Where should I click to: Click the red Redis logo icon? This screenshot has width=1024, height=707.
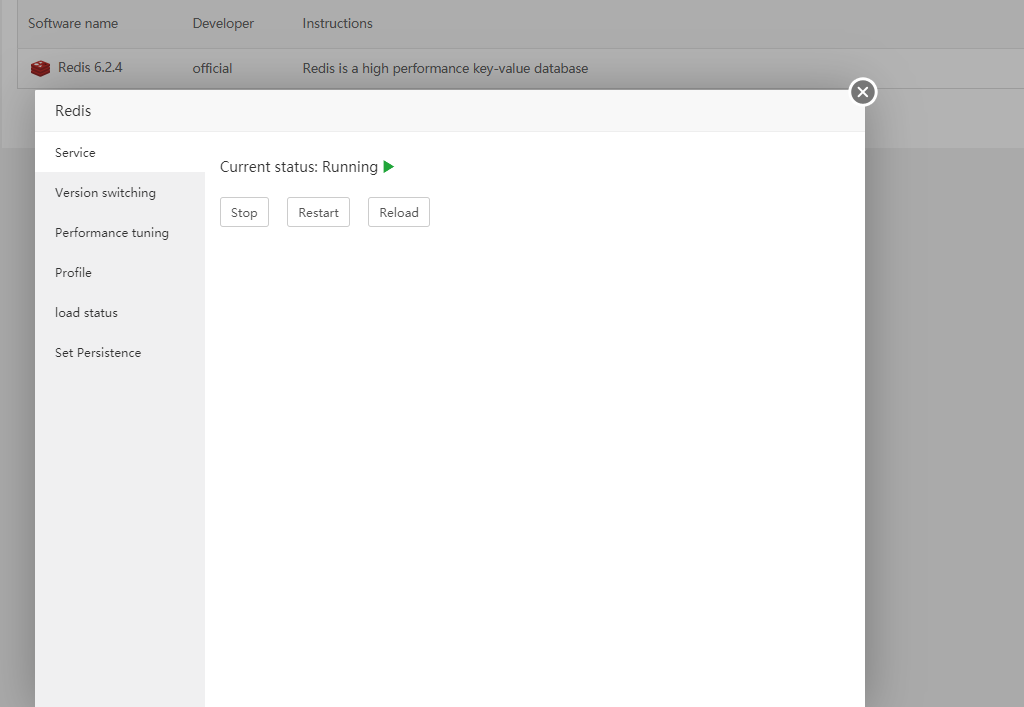coord(40,68)
